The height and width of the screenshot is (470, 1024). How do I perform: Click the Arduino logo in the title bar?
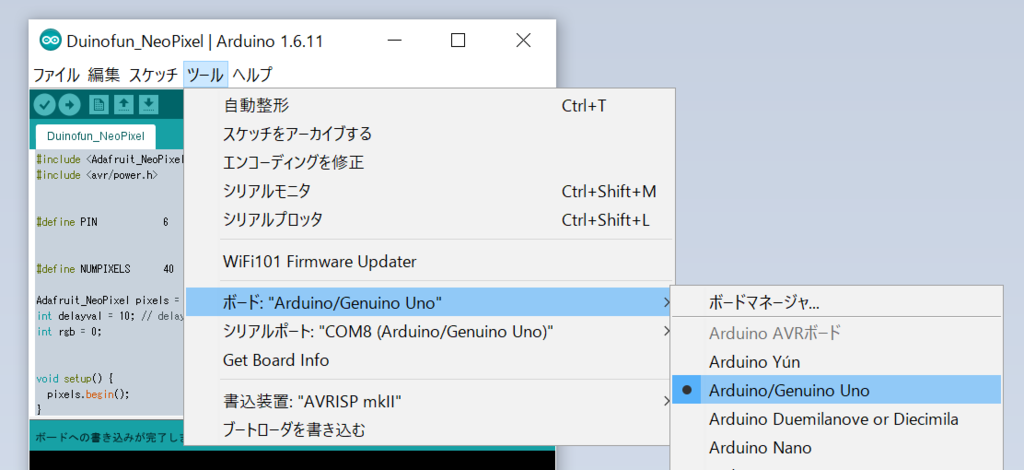coord(50,40)
